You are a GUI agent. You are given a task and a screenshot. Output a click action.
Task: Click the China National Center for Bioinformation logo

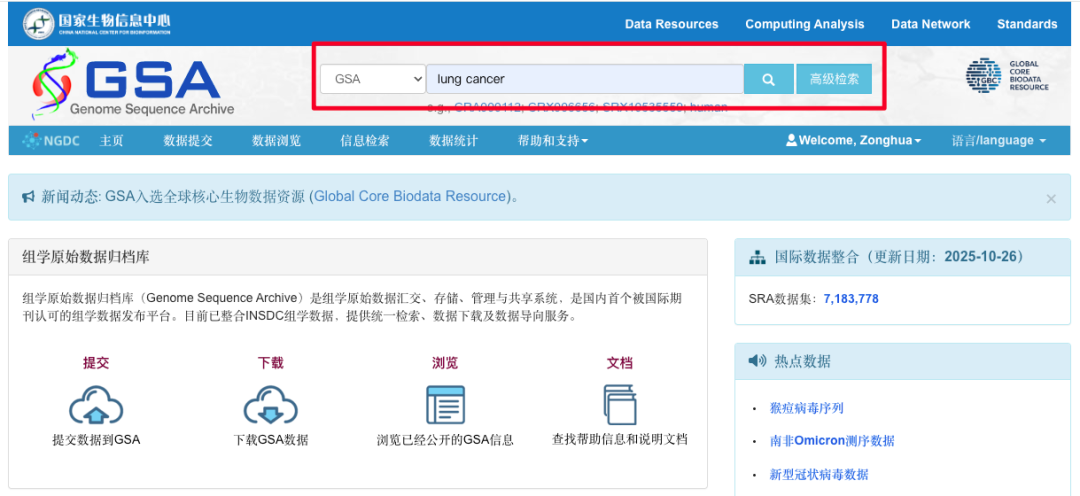tap(96, 23)
